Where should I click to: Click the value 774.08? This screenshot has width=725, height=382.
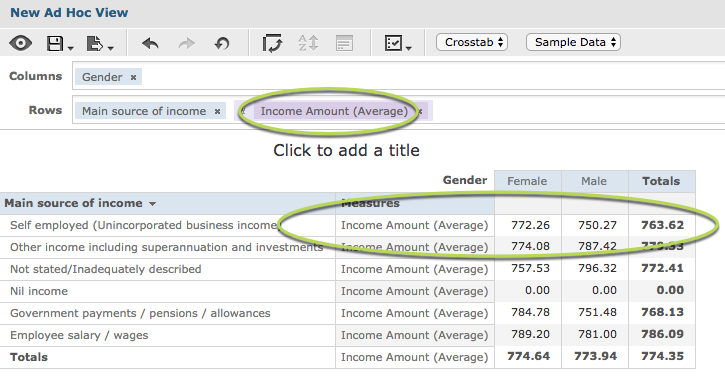(x=530, y=246)
